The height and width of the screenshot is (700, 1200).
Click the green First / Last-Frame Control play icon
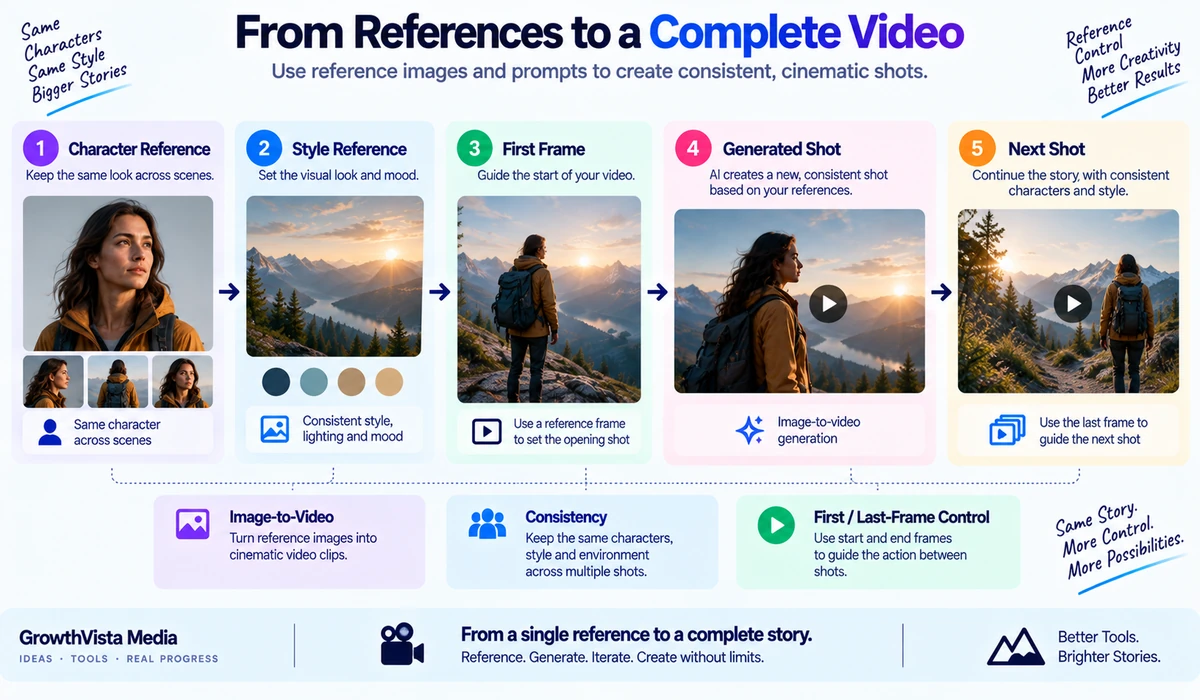[776, 525]
